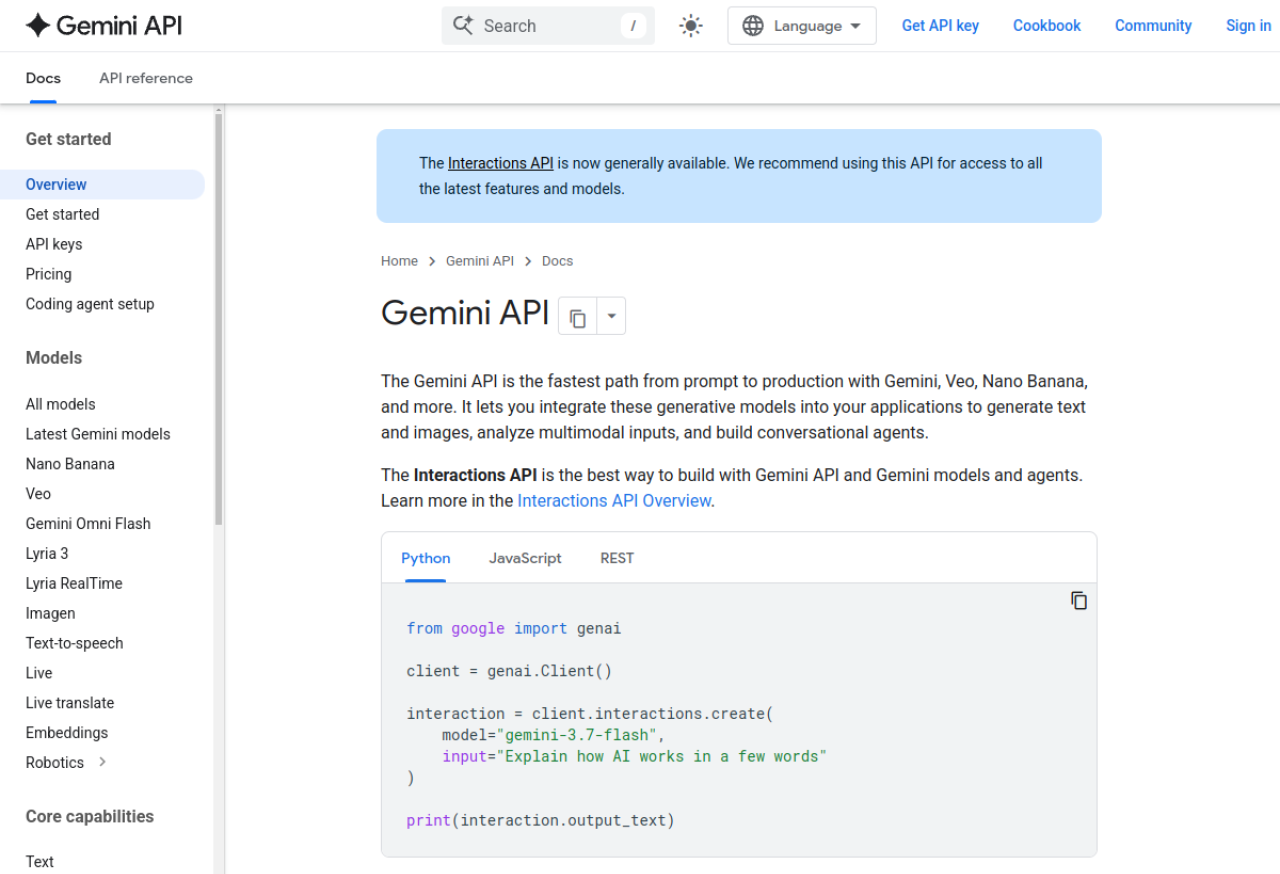Click the search magnifier sparkle icon
This screenshot has width=1280, height=874.
[x=463, y=26]
